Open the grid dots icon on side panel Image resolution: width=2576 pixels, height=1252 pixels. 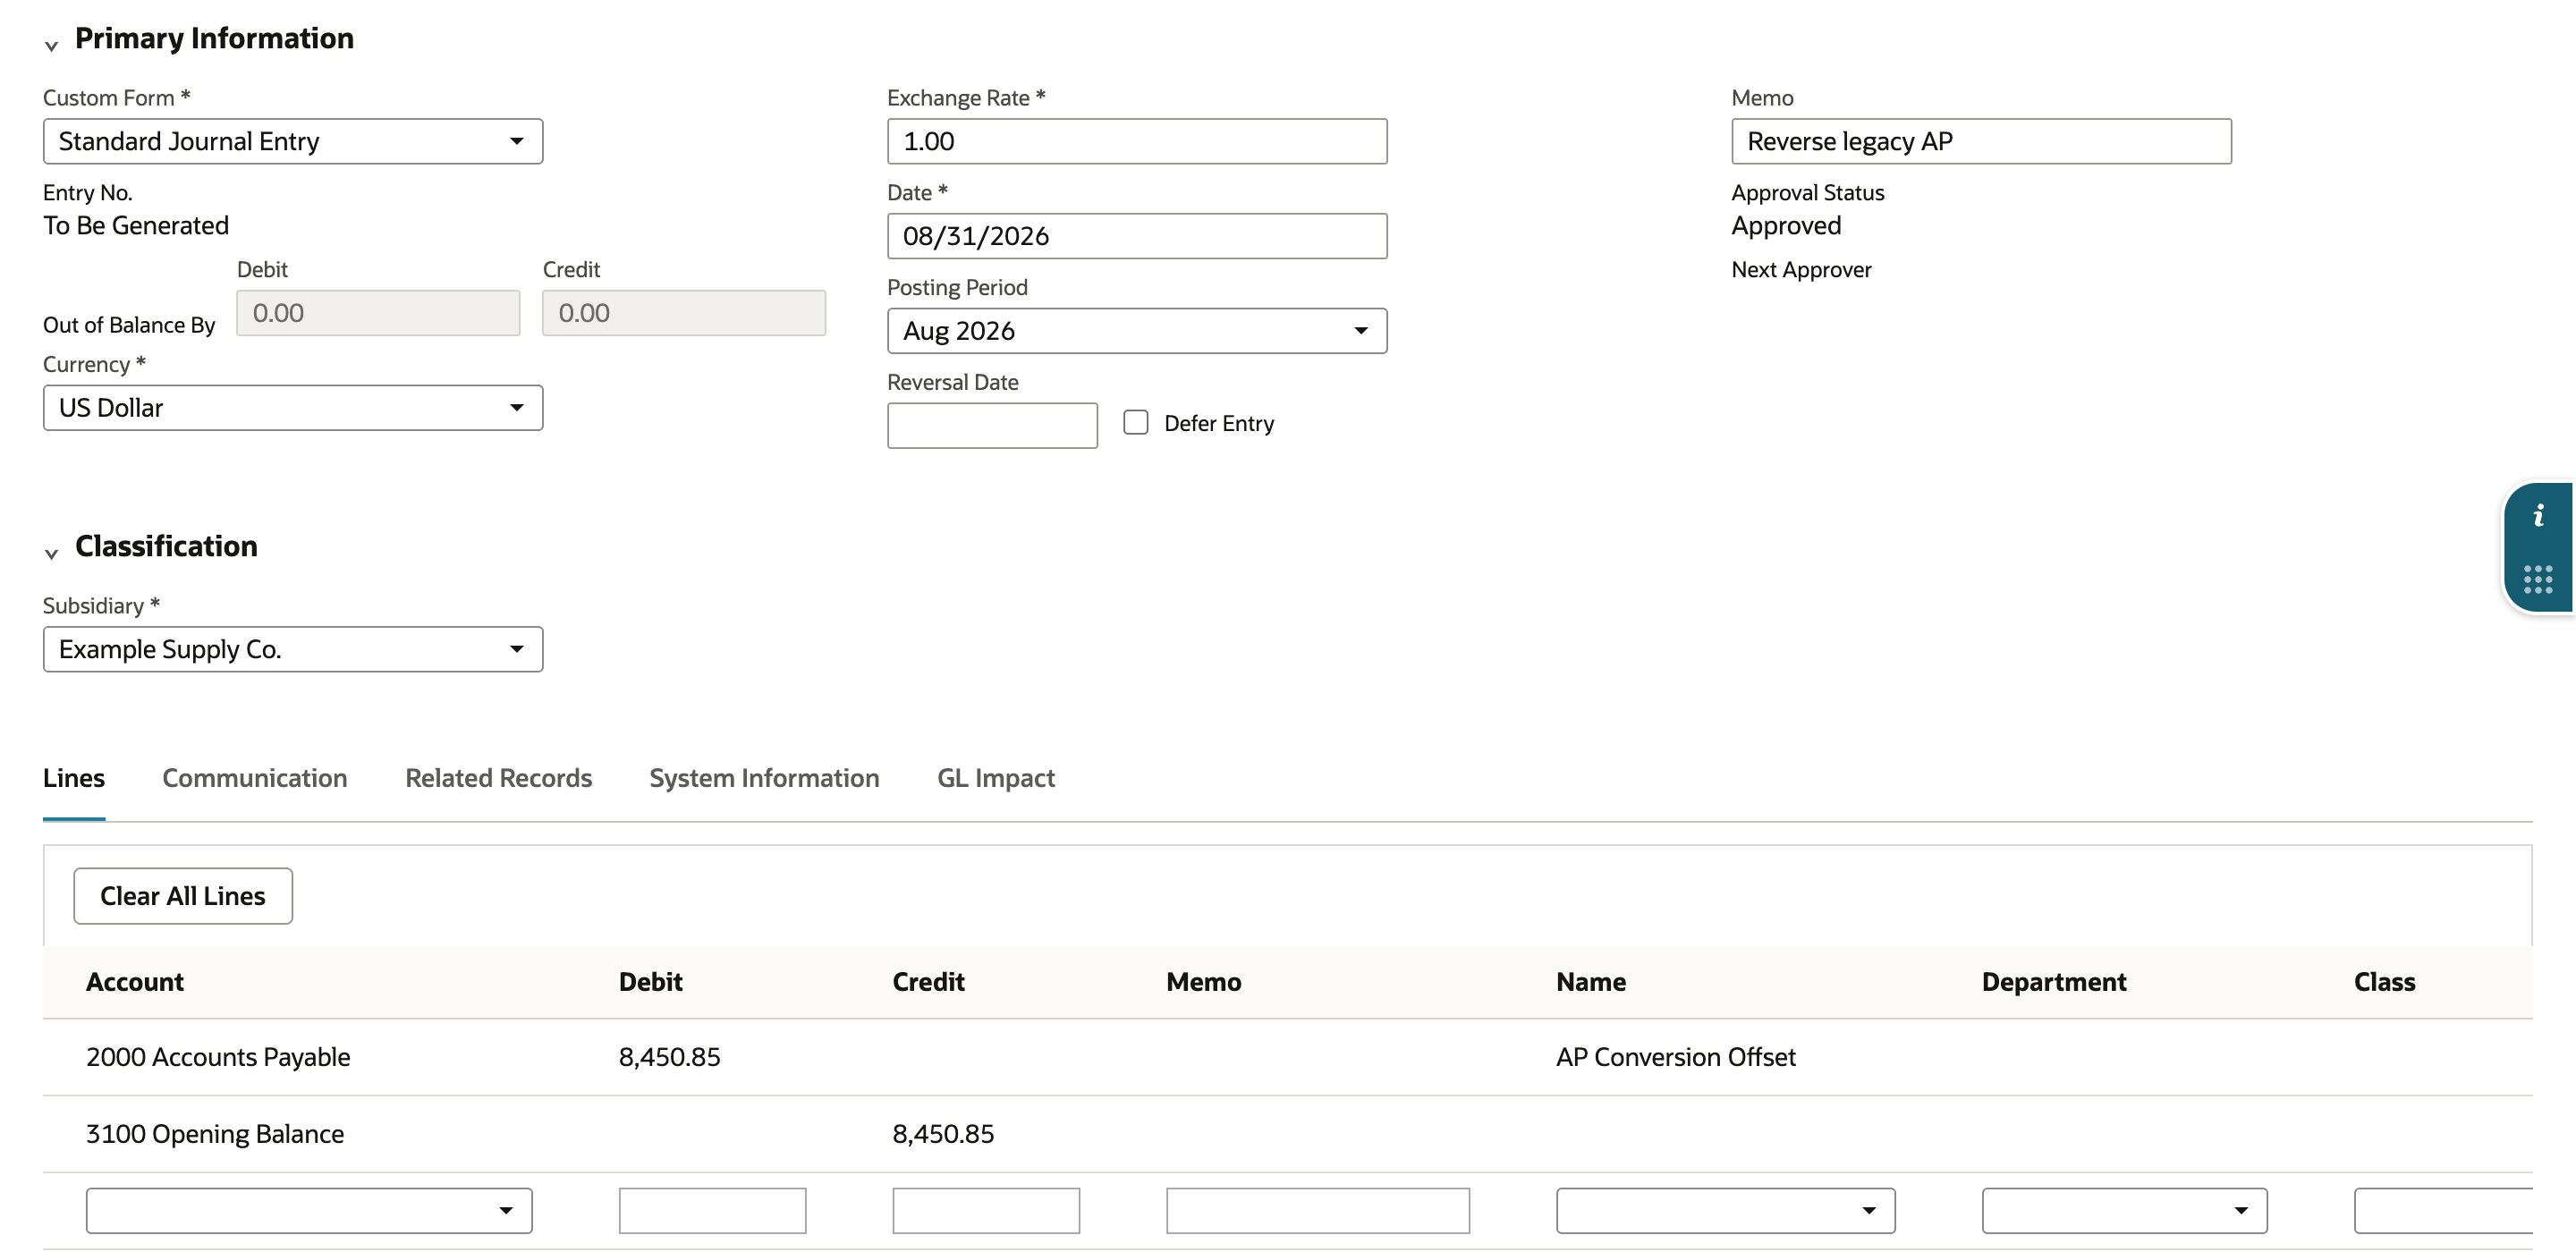point(2538,579)
